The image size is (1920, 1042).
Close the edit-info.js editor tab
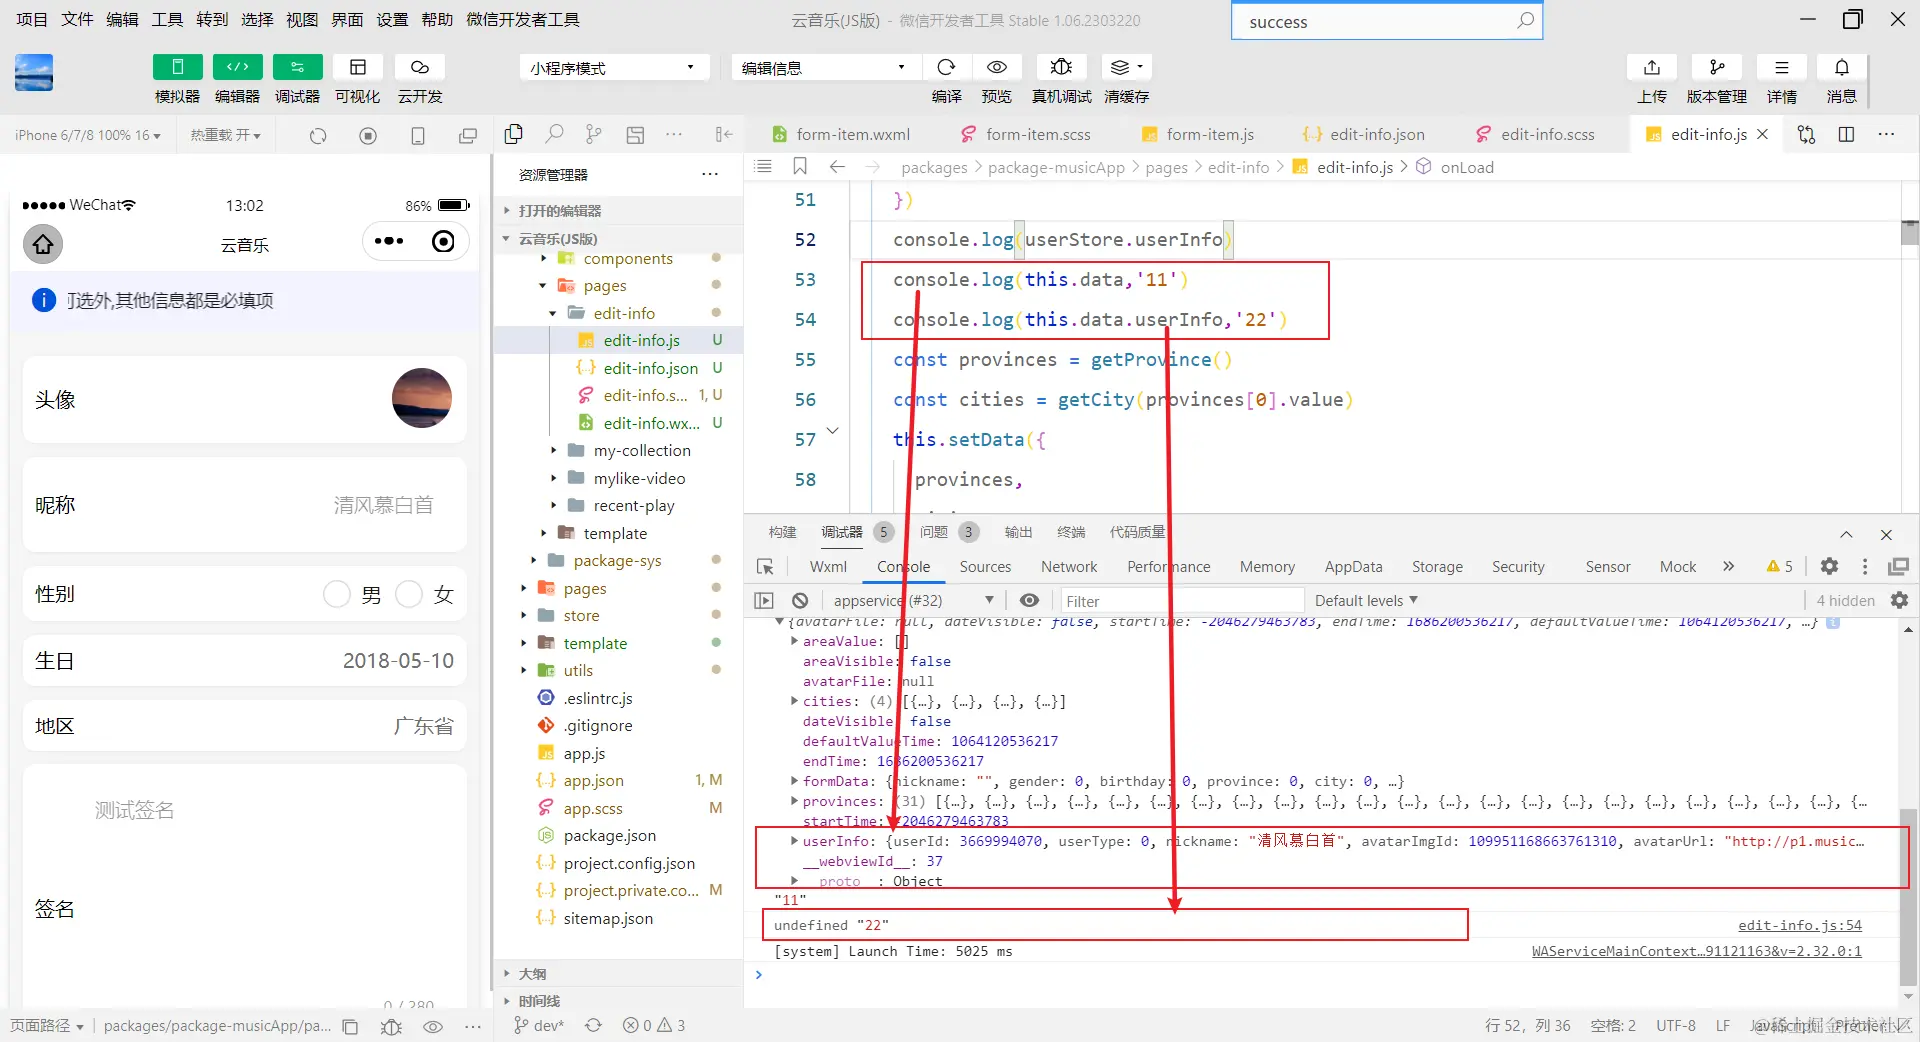point(1763,134)
